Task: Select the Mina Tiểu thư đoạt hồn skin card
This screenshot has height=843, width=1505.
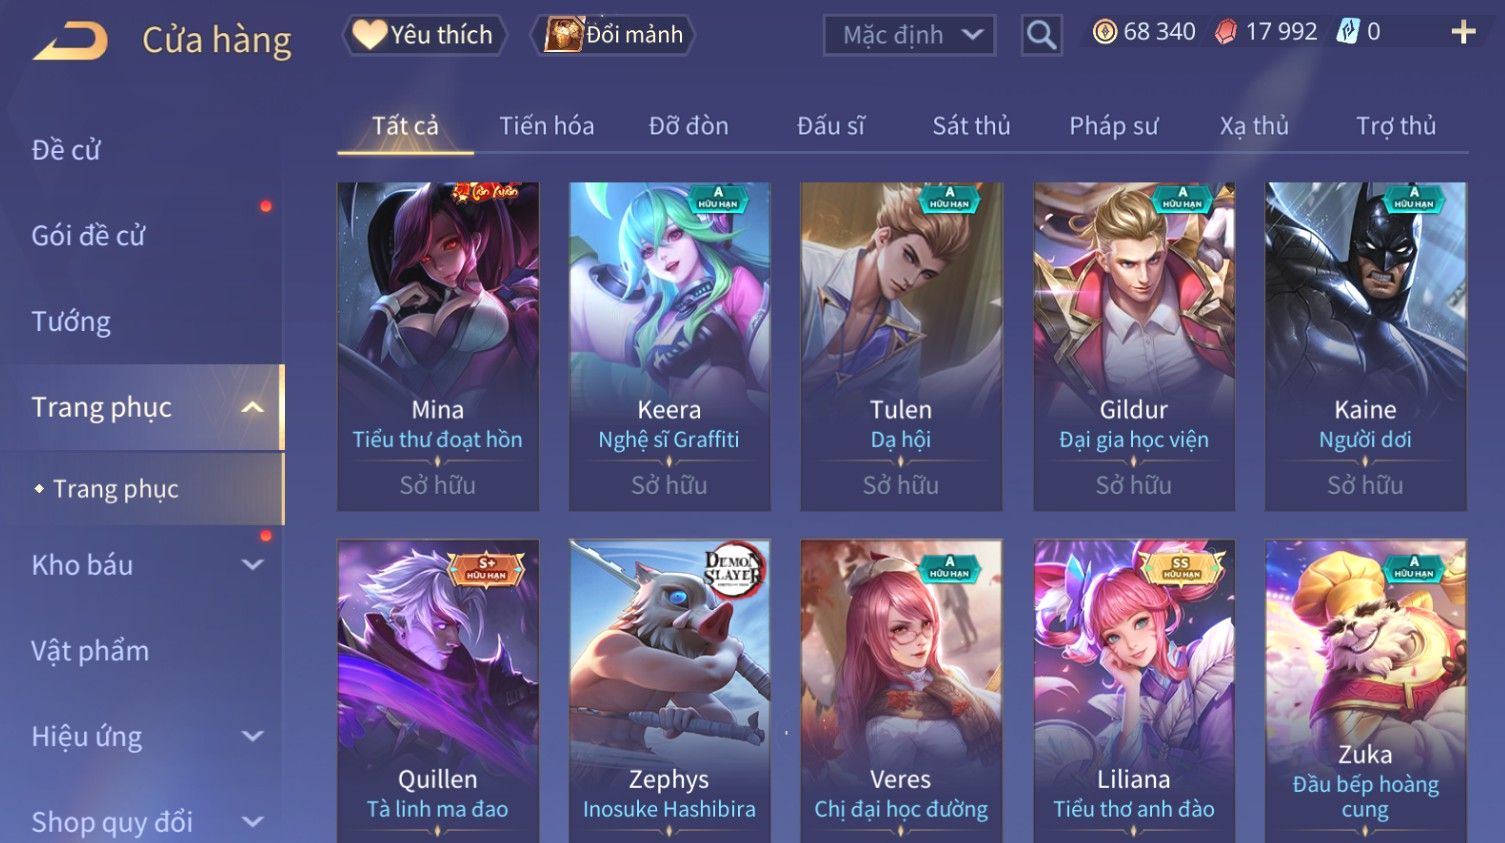Action: click(x=438, y=346)
